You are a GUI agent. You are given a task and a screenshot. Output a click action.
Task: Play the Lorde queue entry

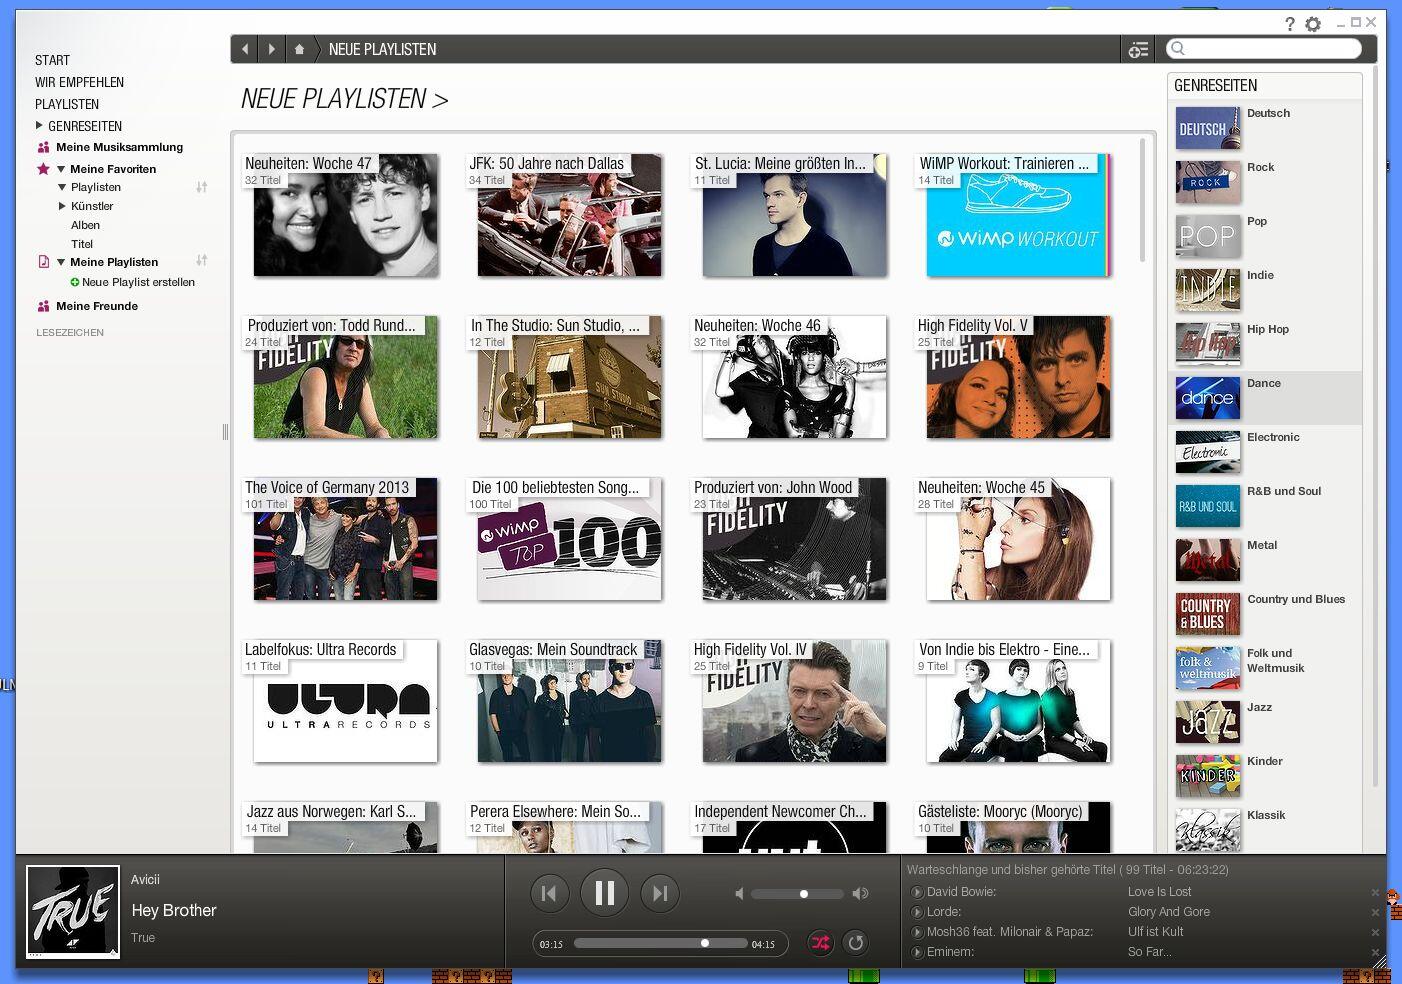coord(917,912)
